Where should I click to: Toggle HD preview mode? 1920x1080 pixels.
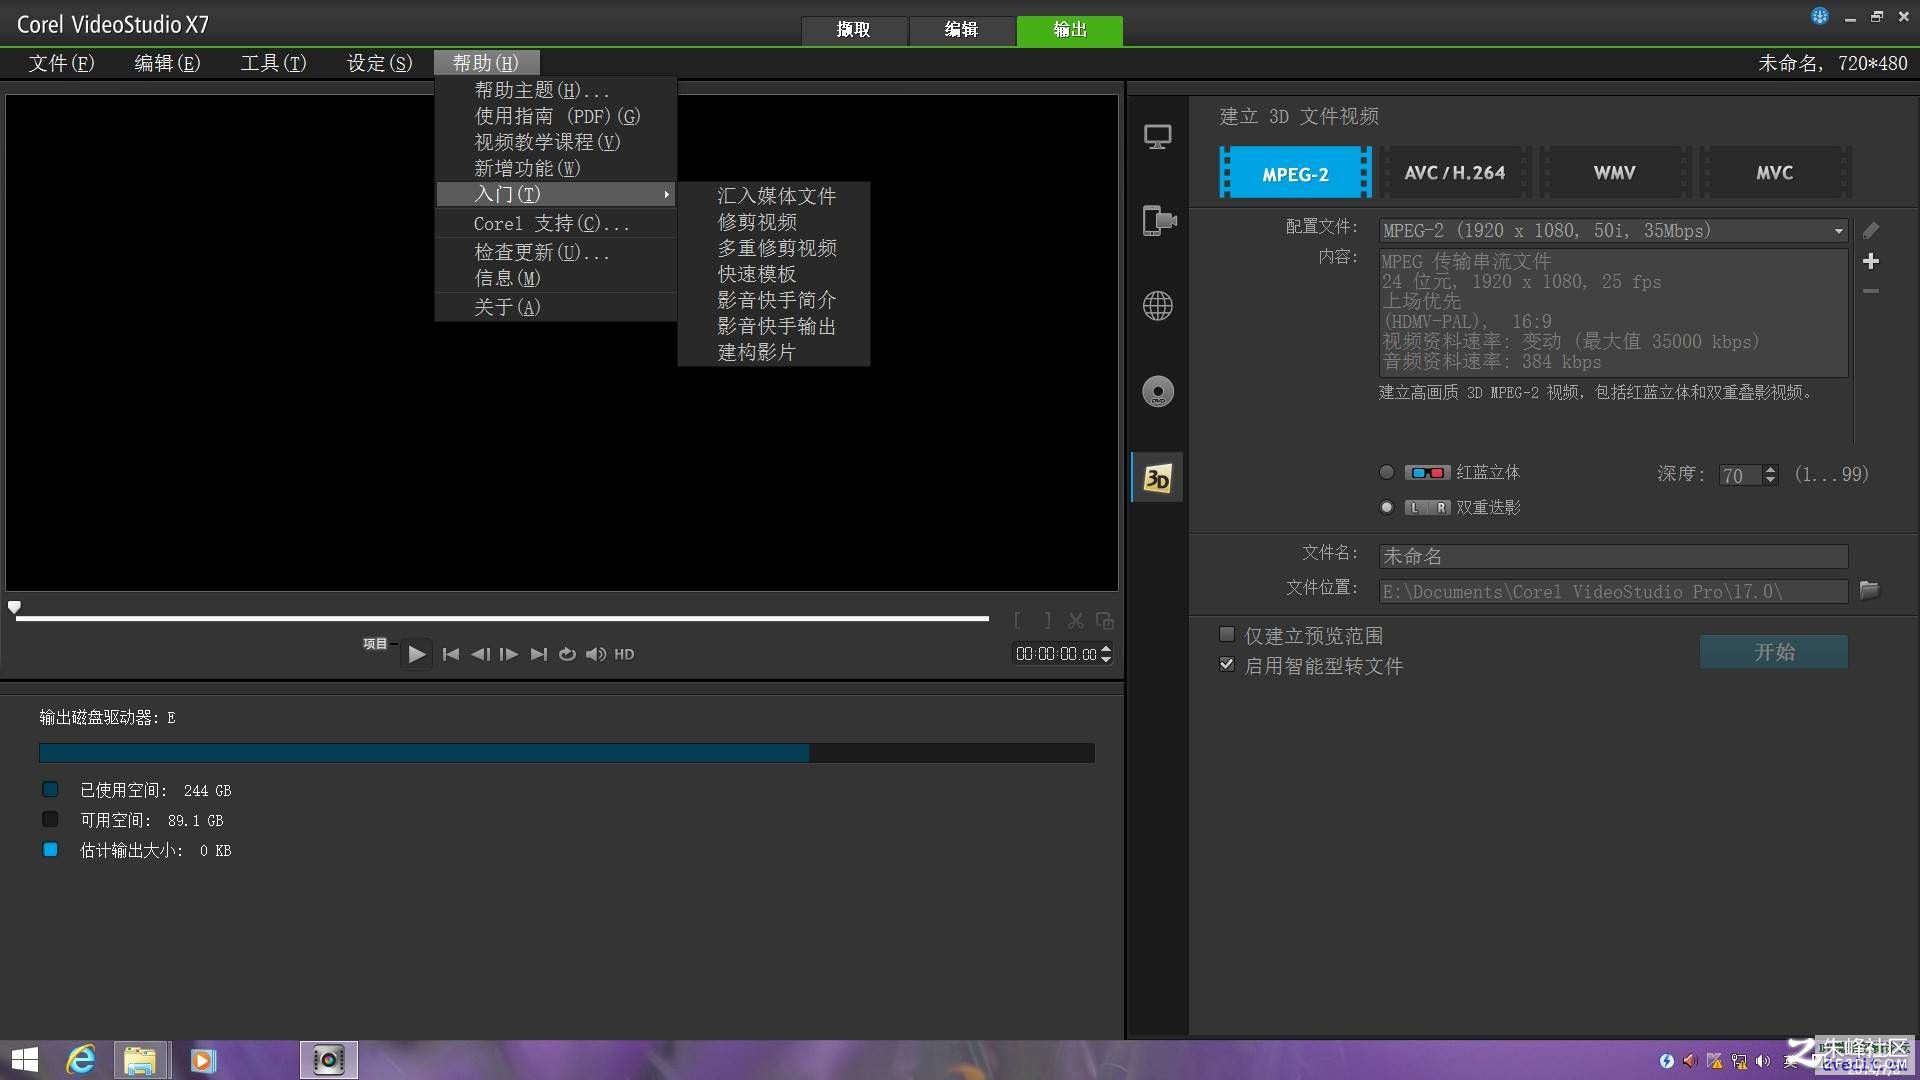(624, 654)
